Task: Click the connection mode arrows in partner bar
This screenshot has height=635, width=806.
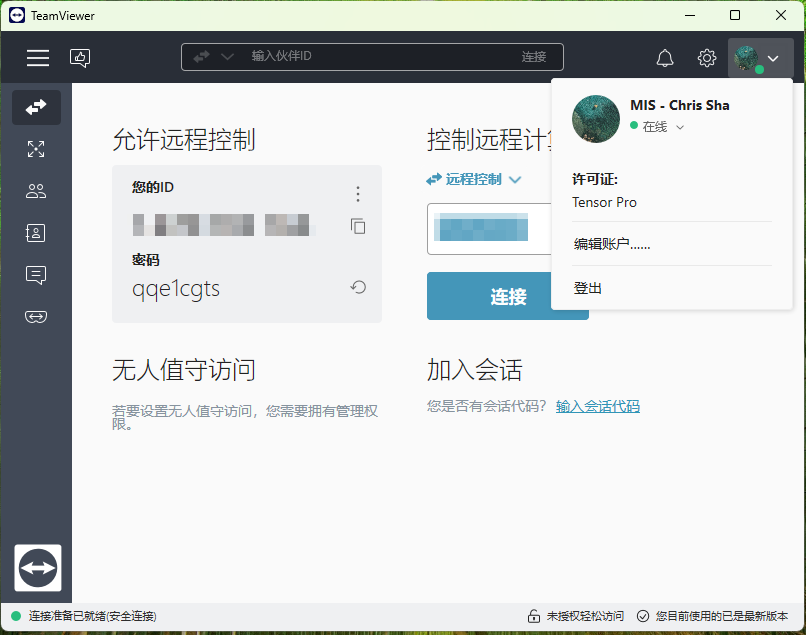Action: [201, 57]
